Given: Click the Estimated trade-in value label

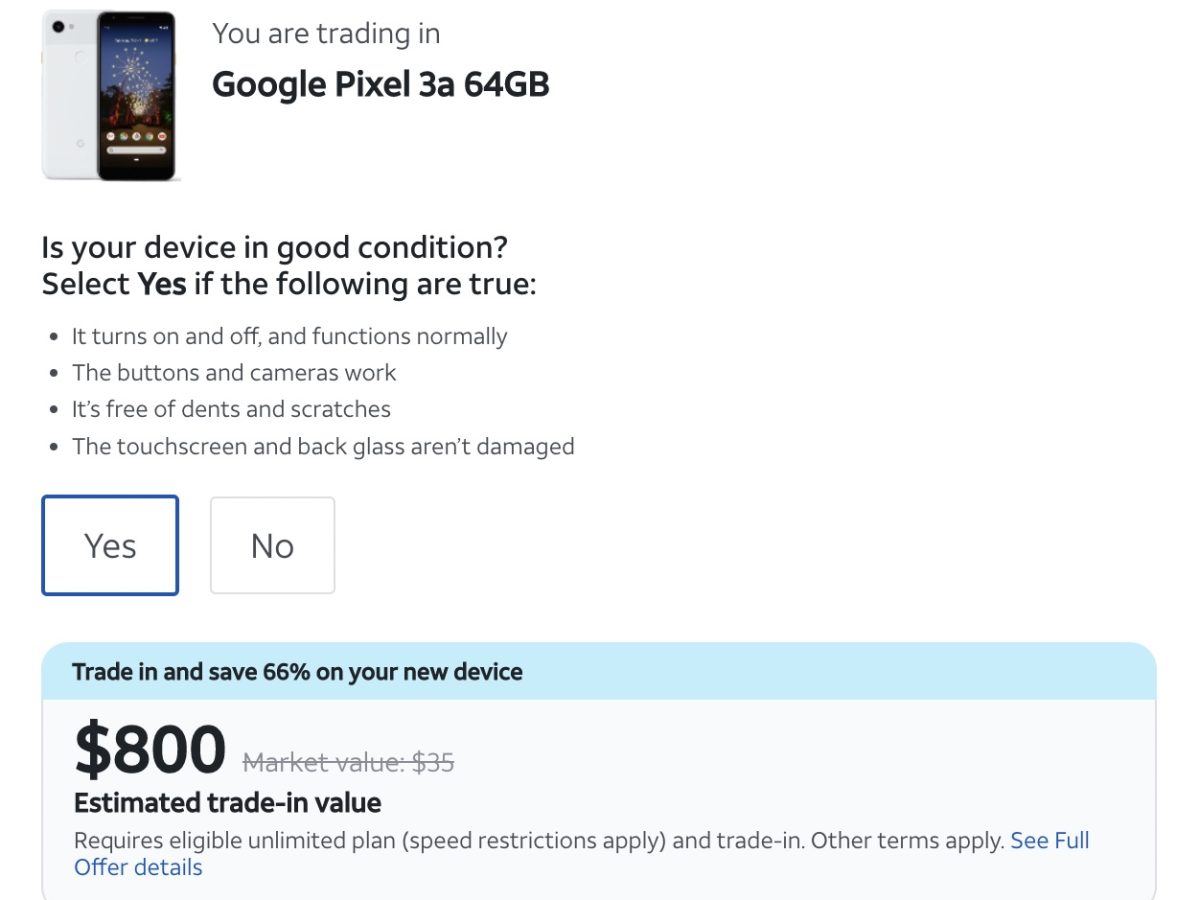Looking at the screenshot, I should point(227,802).
